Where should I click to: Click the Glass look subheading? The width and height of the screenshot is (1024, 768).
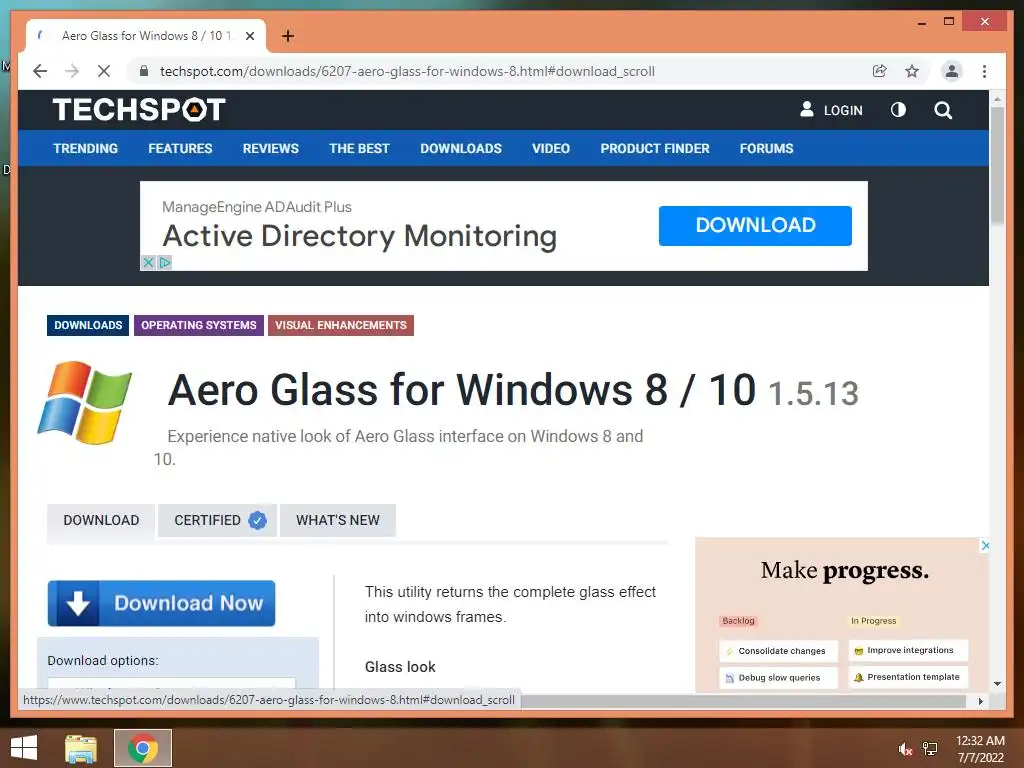tap(400, 667)
